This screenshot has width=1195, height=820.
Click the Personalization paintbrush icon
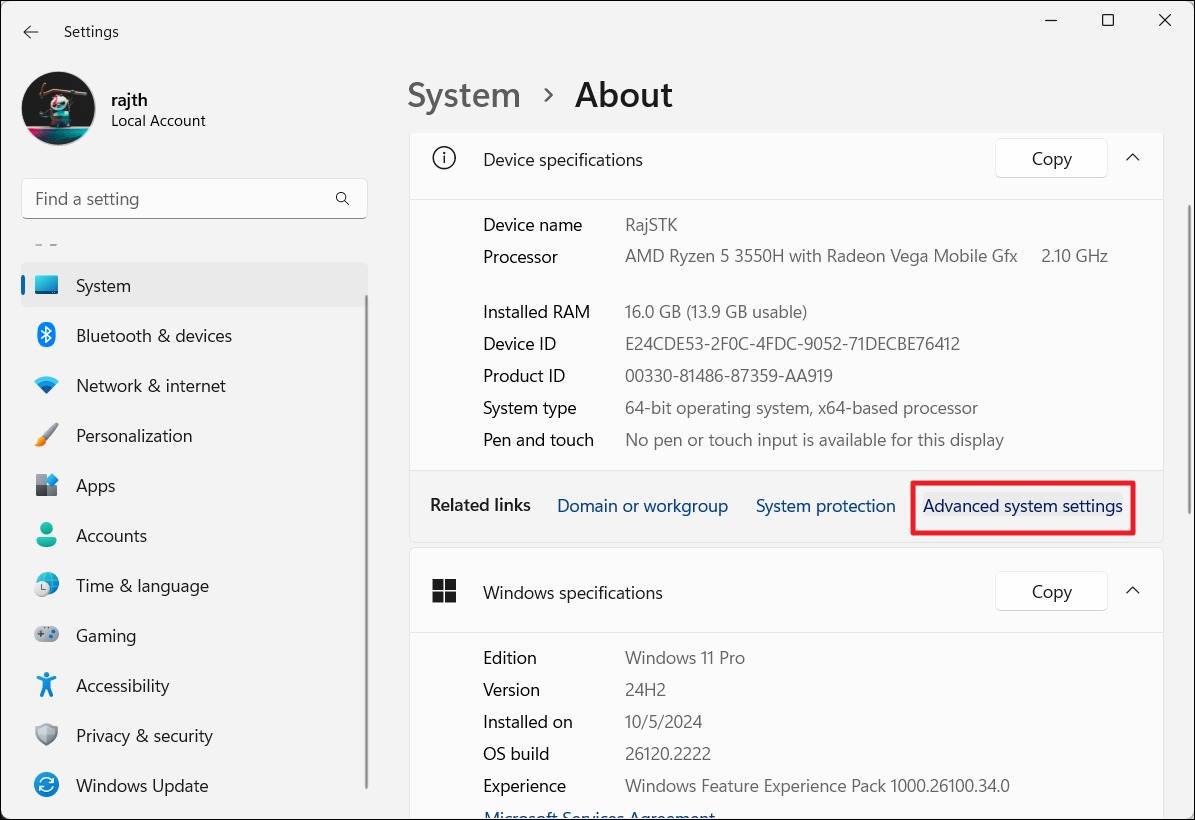(46, 436)
